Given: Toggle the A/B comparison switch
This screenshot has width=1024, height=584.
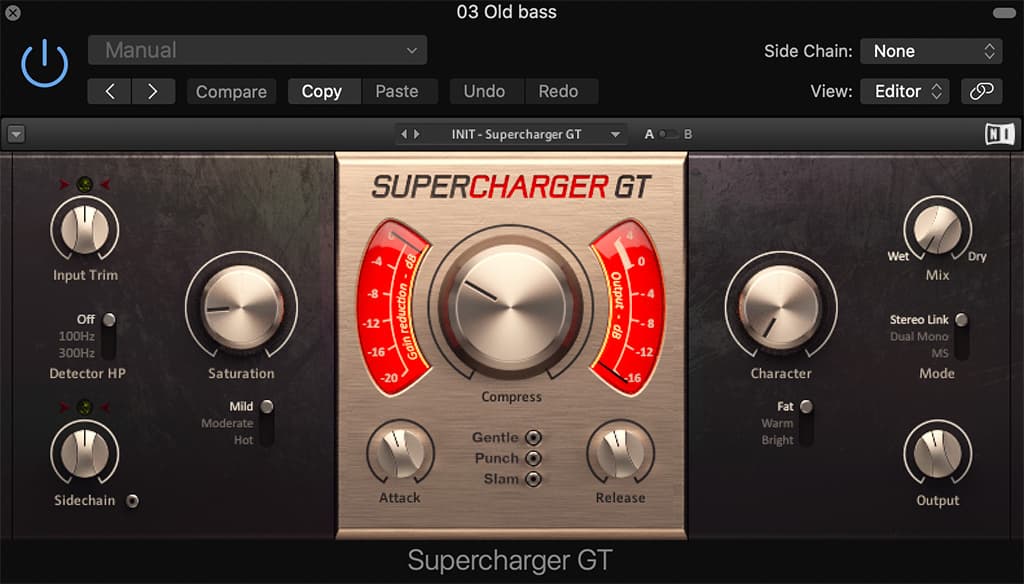Looking at the screenshot, I should pos(668,134).
